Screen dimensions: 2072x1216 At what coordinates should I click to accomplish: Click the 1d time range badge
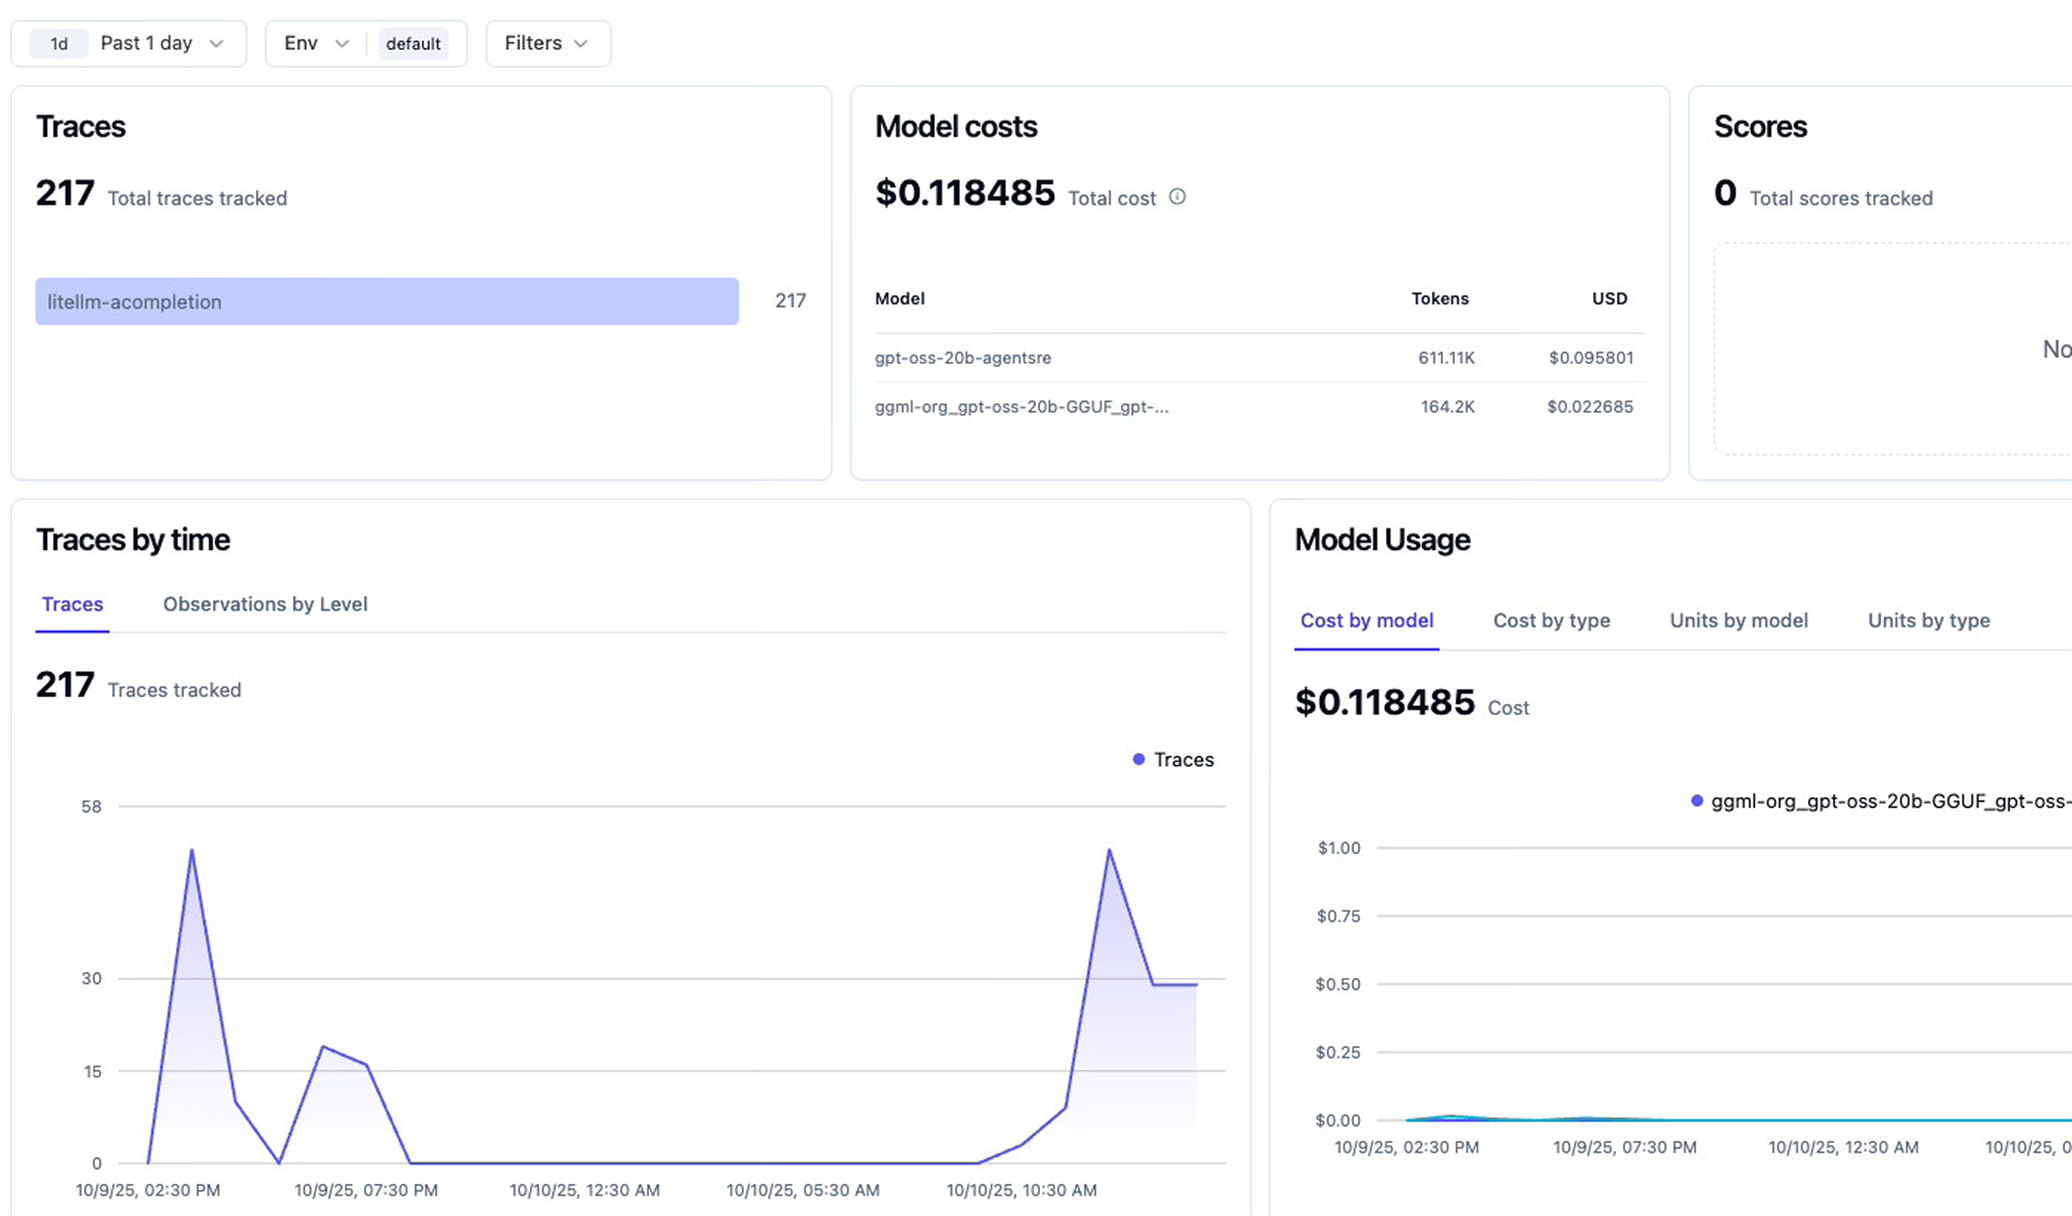coord(59,44)
